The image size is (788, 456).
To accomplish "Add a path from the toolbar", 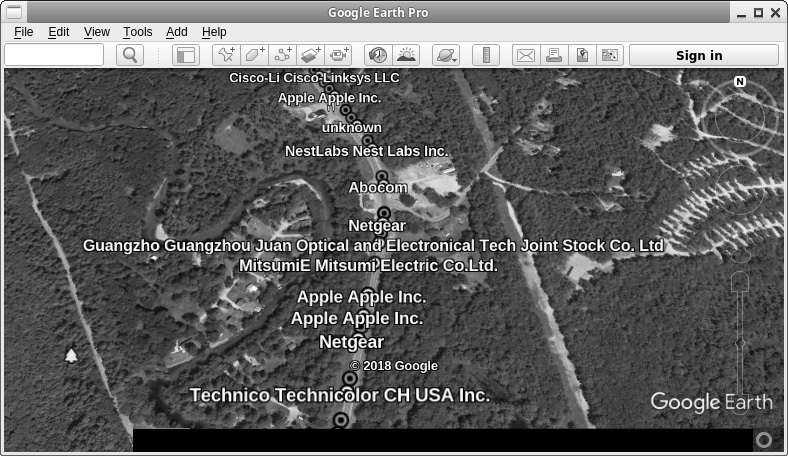I will pyautogui.click(x=283, y=55).
